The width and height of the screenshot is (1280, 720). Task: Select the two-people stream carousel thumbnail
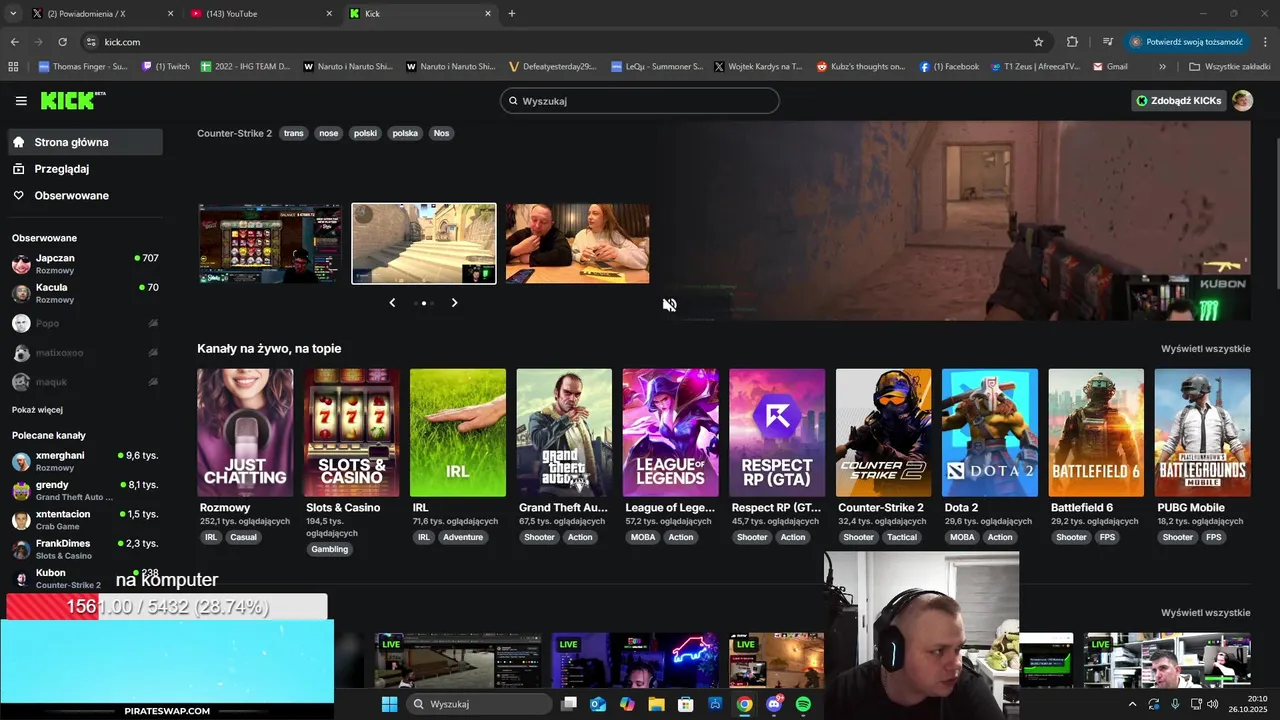tap(577, 244)
